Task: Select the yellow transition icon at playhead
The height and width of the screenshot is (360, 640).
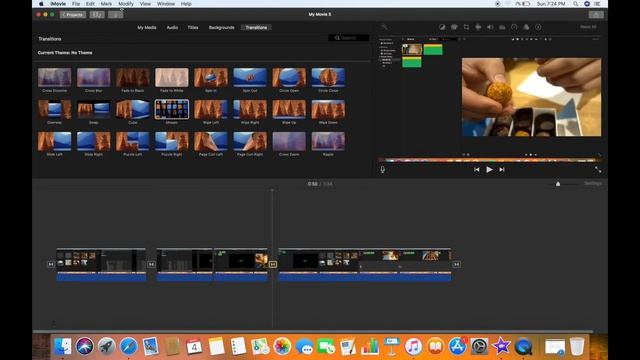Action: (273, 264)
